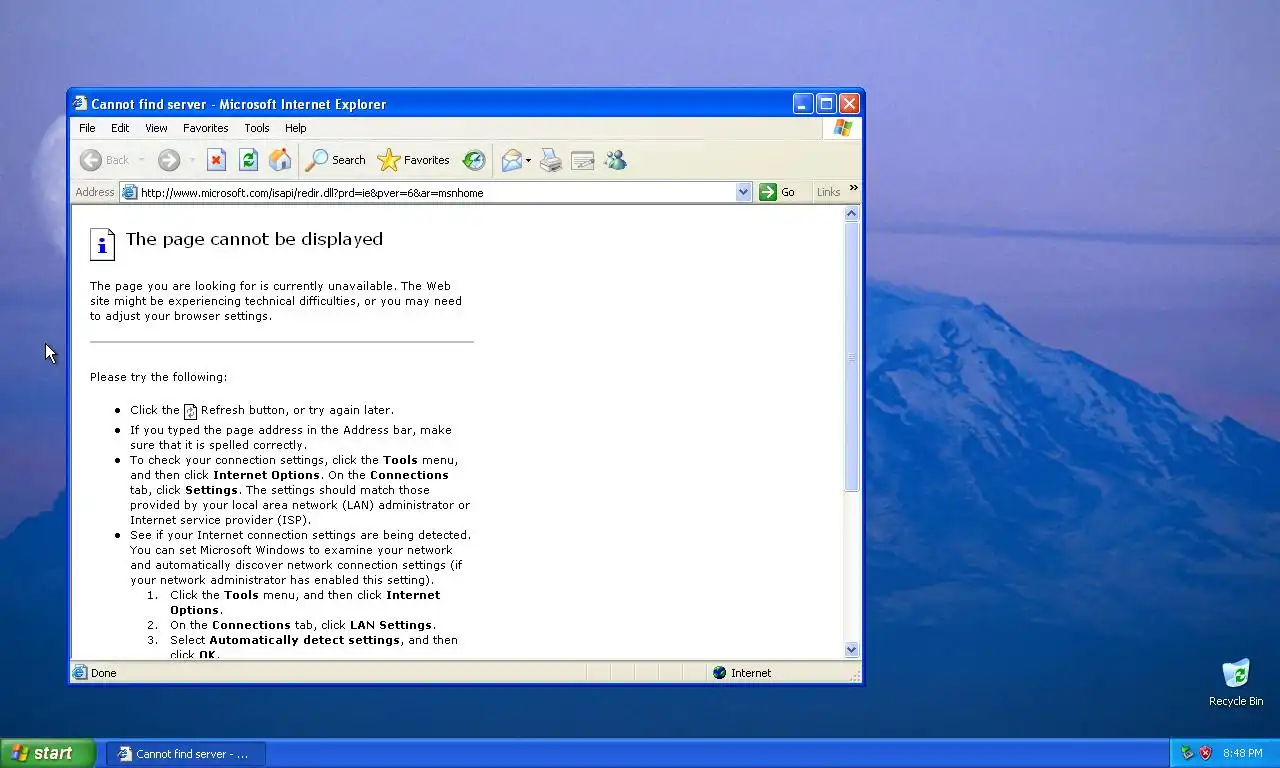Open the Help menu
The height and width of the screenshot is (768, 1280).
(x=295, y=128)
